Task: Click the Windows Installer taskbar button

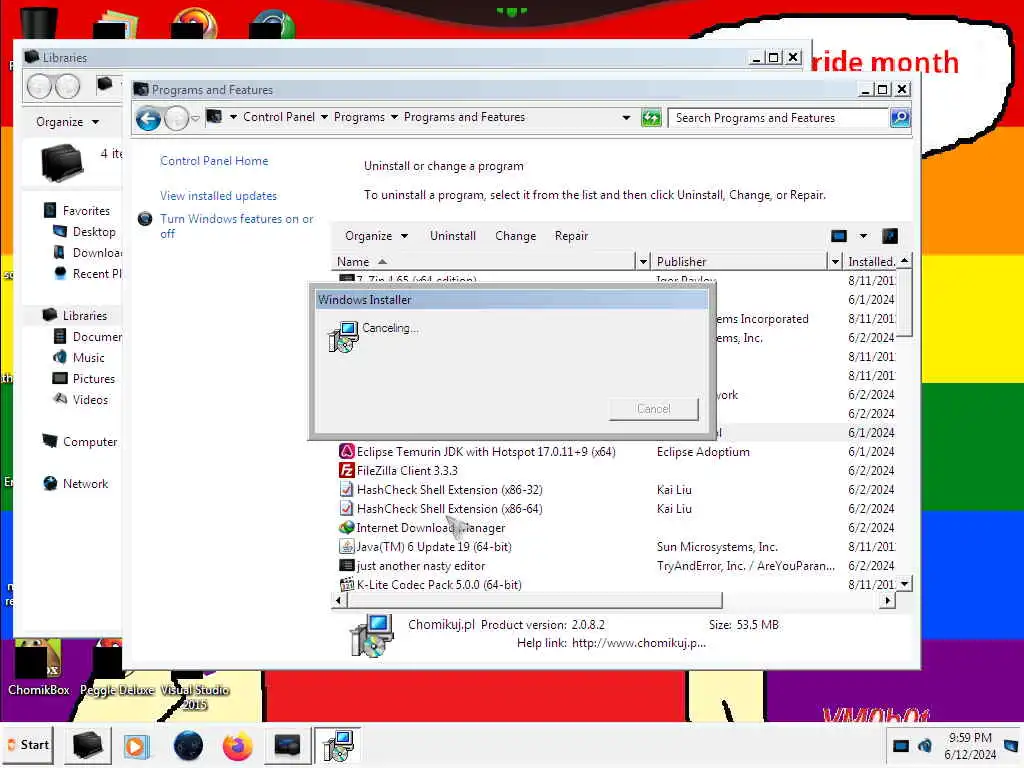Action: (x=338, y=746)
